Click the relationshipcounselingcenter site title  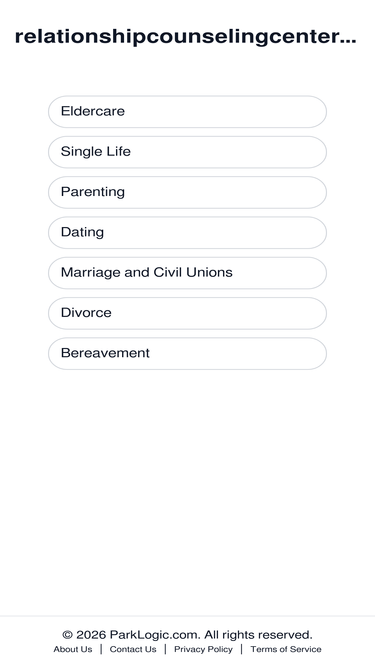(x=186, y=37)
